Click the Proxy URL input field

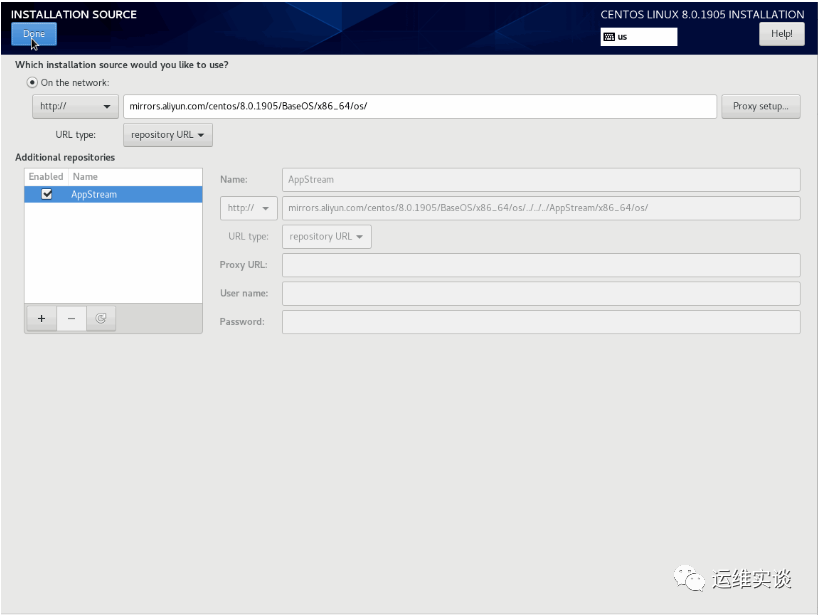(x=541, y=265)
